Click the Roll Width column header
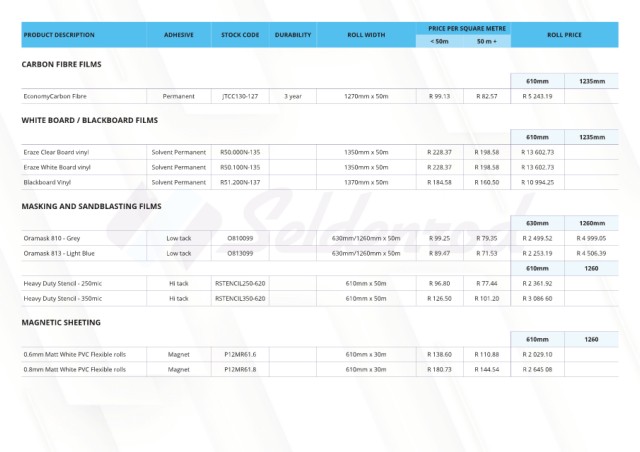Screen dimensions: 640x452 click(365, 35)
